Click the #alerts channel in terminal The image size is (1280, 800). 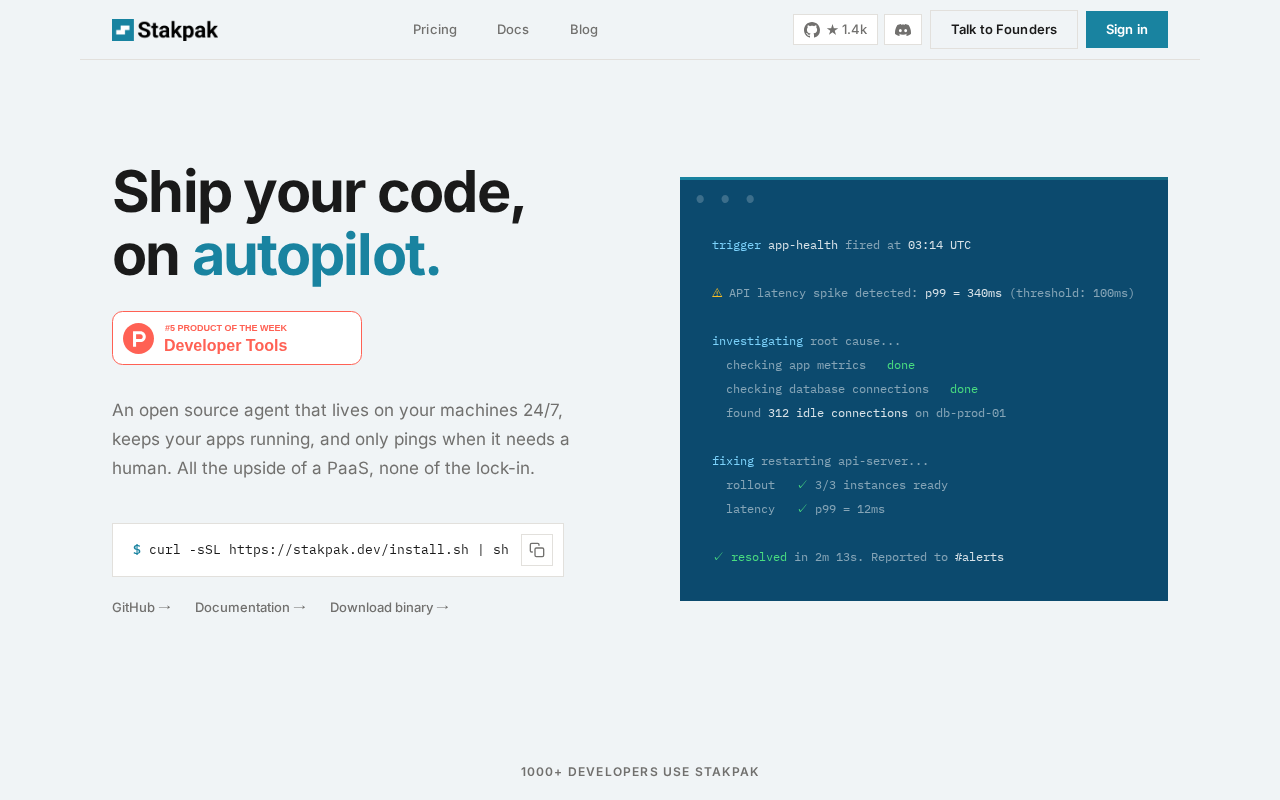click(979, 557)
